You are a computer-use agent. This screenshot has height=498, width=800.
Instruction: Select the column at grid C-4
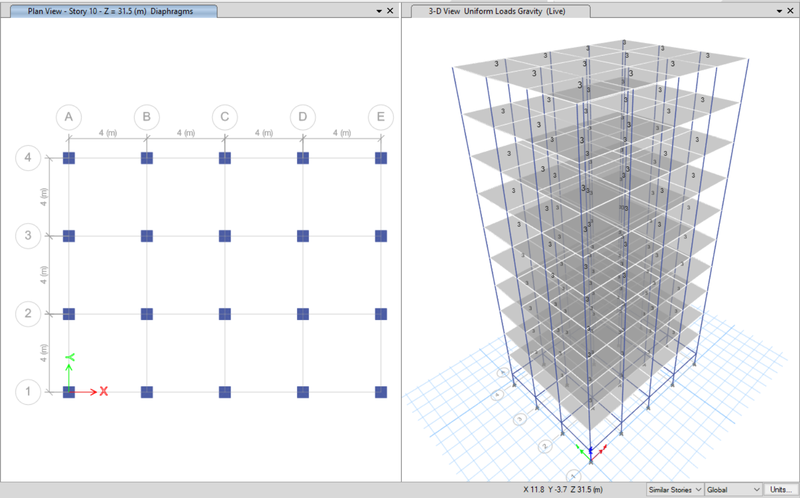point(225,158)
